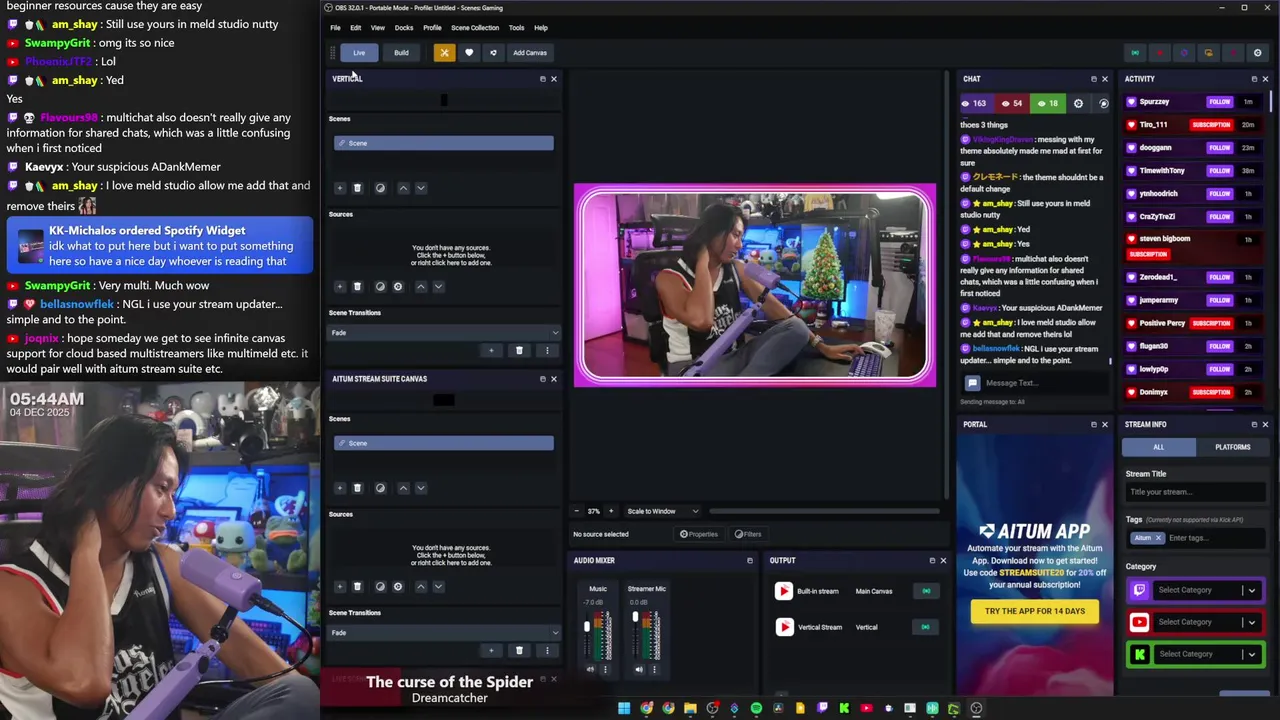1280x720 pixels.
Task: Open the Tools menu
Action: [x=516, y=28]
